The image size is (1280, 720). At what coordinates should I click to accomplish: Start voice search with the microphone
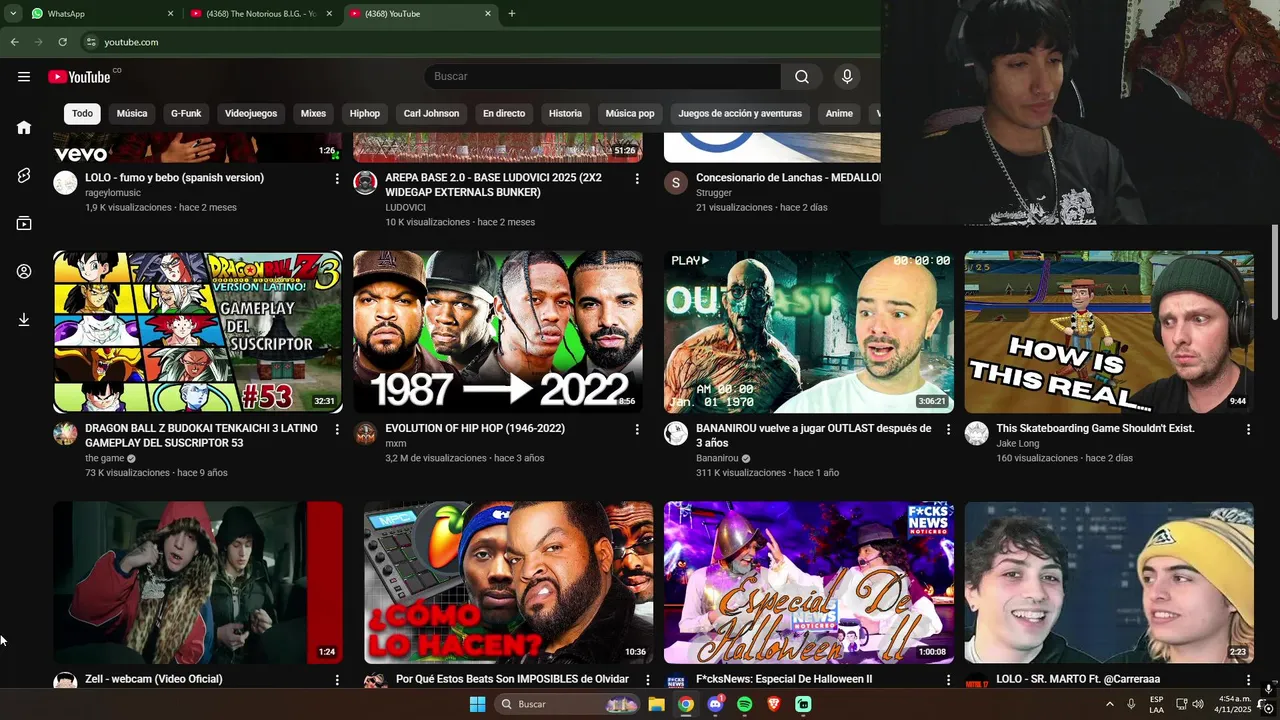click(847, 77)
